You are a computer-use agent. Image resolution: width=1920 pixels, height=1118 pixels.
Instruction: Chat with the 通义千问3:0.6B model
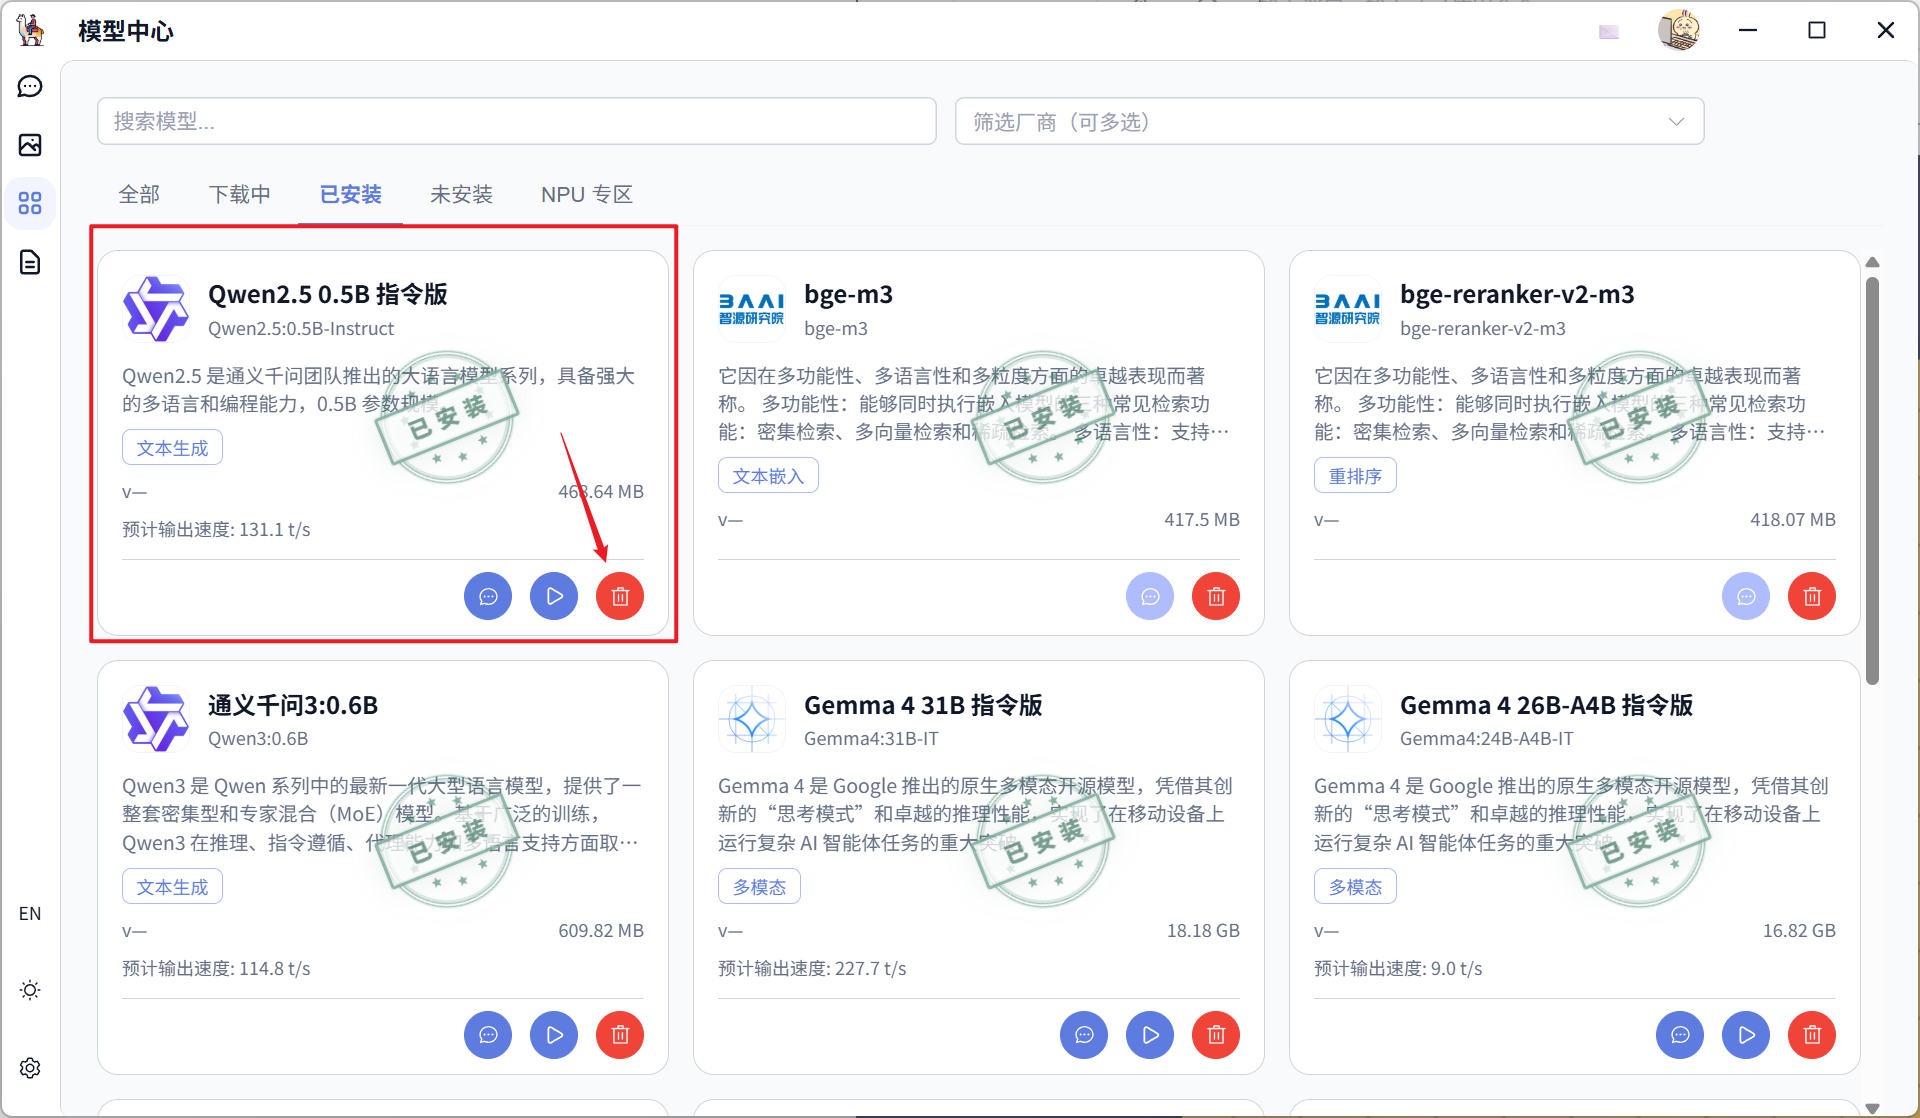pyautogui.click(x=488, y=1034)
